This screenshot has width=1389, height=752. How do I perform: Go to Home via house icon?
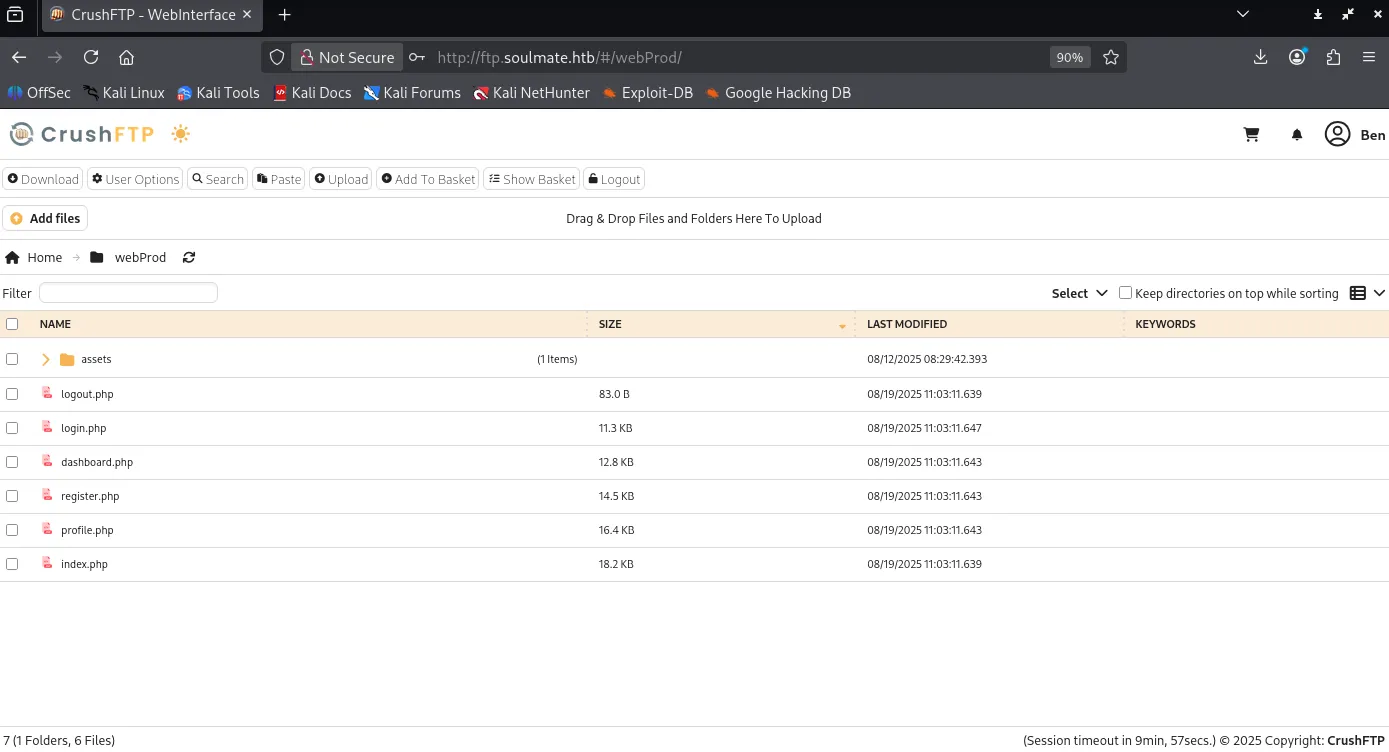[12, 257]
